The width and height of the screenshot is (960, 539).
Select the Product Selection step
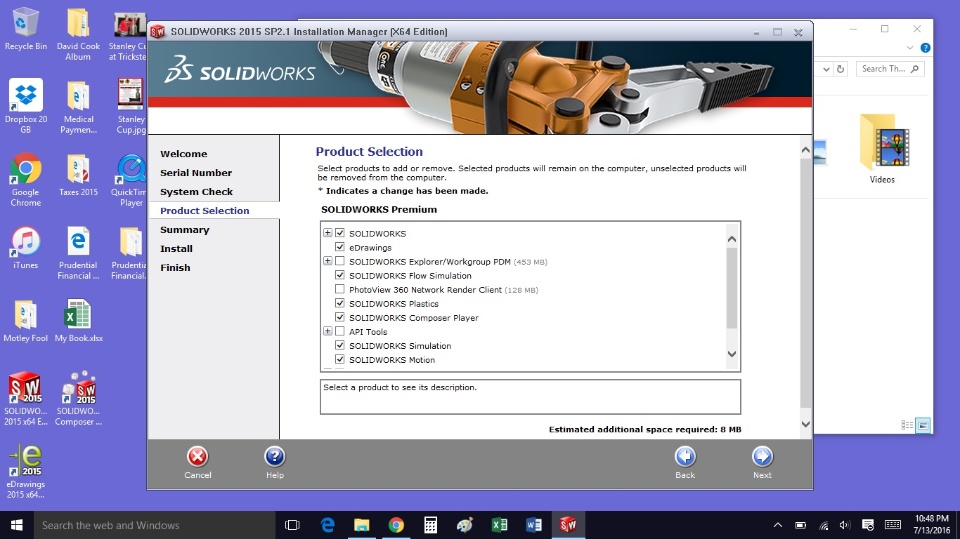tap(204, 211)
